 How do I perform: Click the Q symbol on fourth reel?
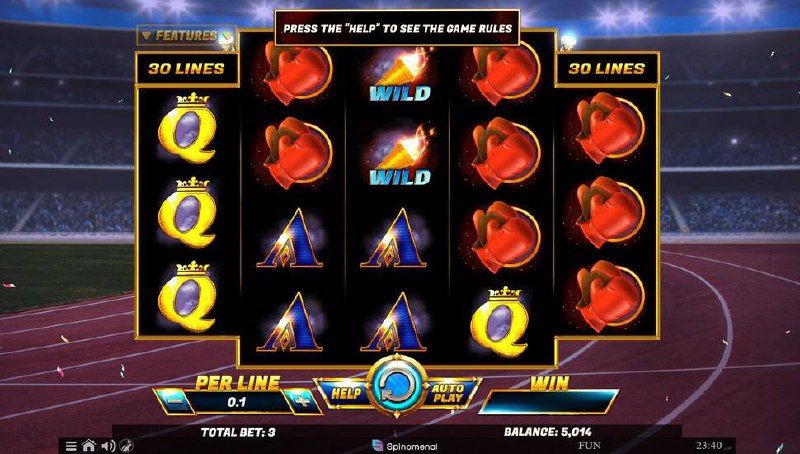[x=500, y=321]
